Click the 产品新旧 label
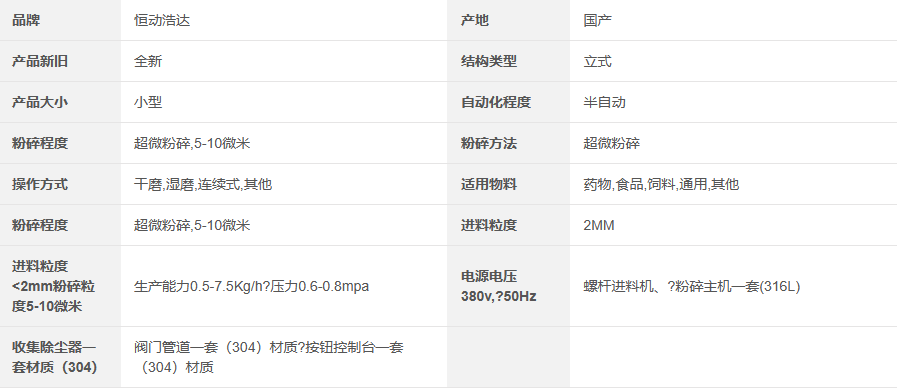This screenshot has width=897, height=388. click(40, 61)
